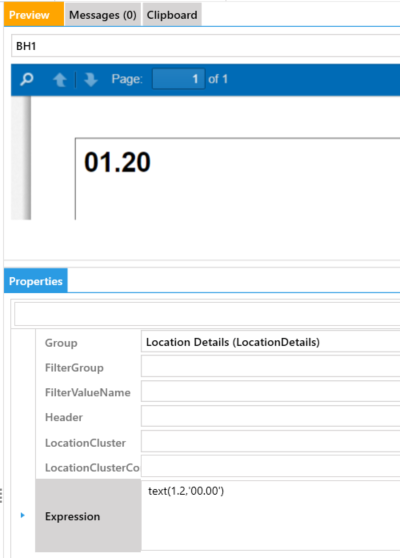This screenshot has width=400, height=558.
Task: Click the FilterGroup value field
Action: tap(270, 367)
